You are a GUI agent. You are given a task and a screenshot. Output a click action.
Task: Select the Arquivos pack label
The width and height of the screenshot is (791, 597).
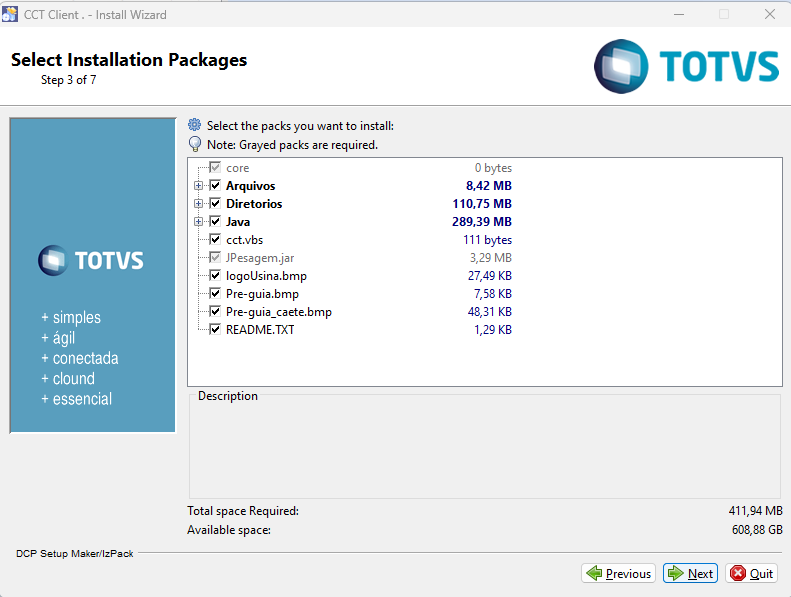click(x=250, y=186)
